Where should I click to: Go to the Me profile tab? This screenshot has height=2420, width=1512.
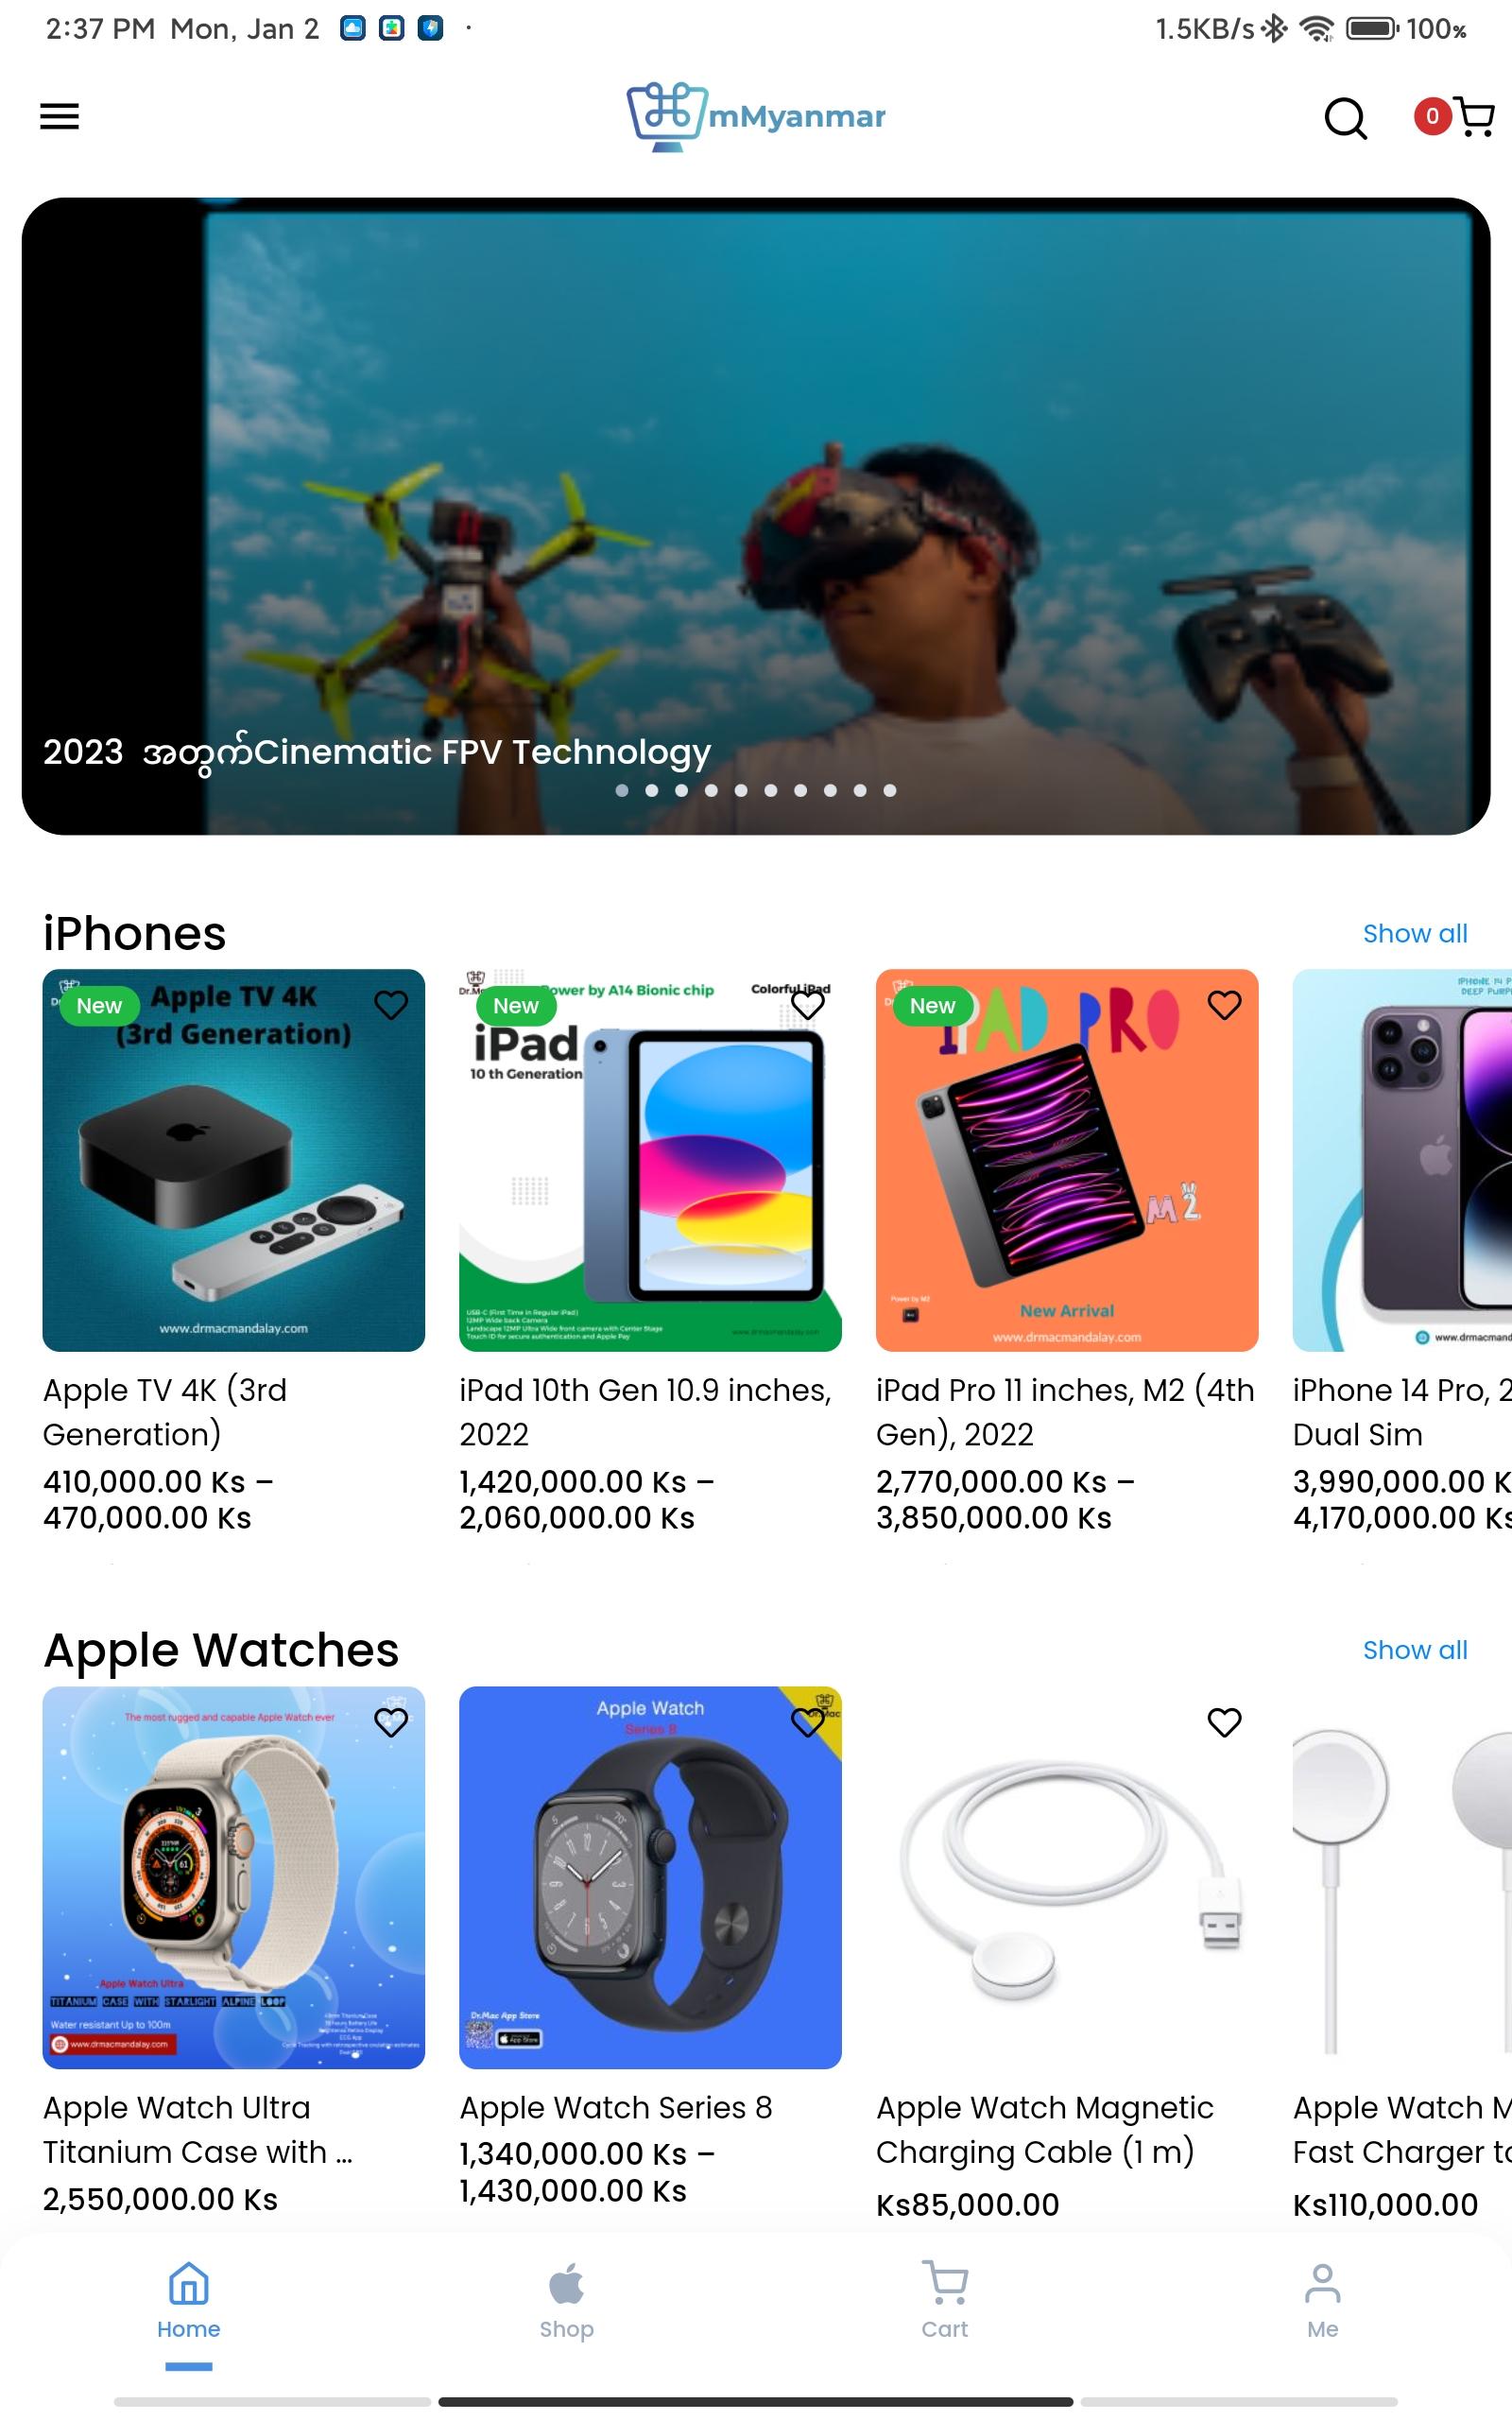point(1322,2300)
